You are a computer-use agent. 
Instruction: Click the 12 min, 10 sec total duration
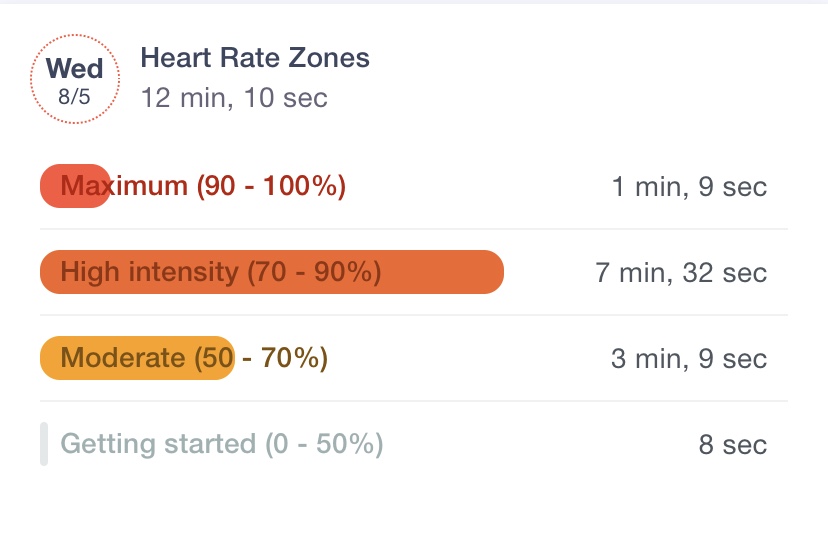(x=234, y=98)
